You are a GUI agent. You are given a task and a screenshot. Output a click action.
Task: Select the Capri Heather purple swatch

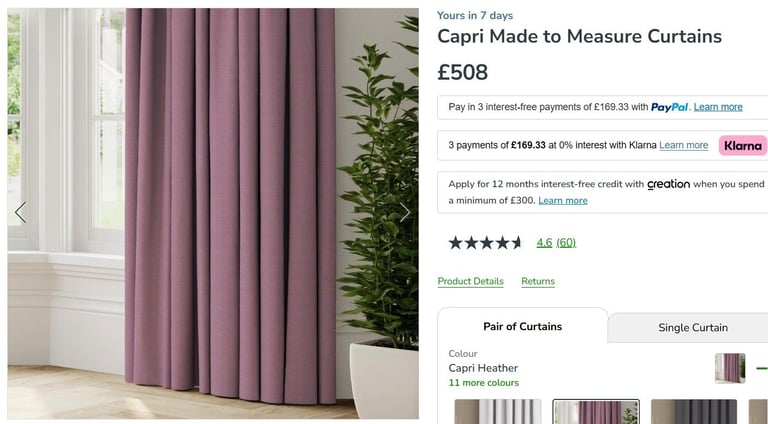coord(596,411)
